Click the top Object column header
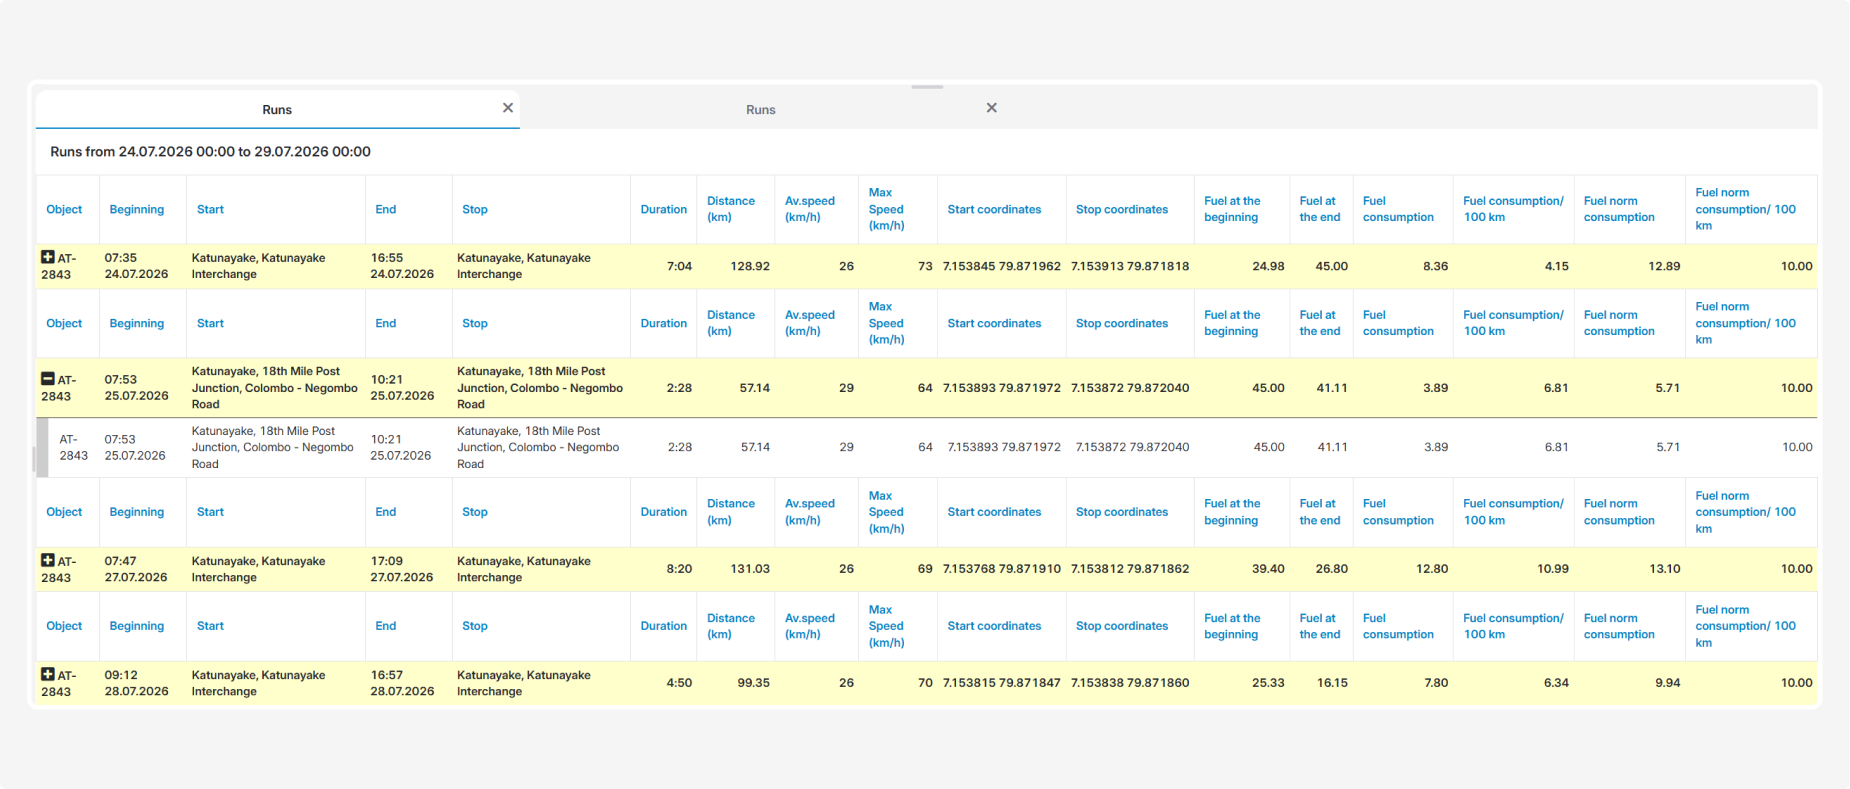Screen dimensions: 1850x789 click(64, 209)
